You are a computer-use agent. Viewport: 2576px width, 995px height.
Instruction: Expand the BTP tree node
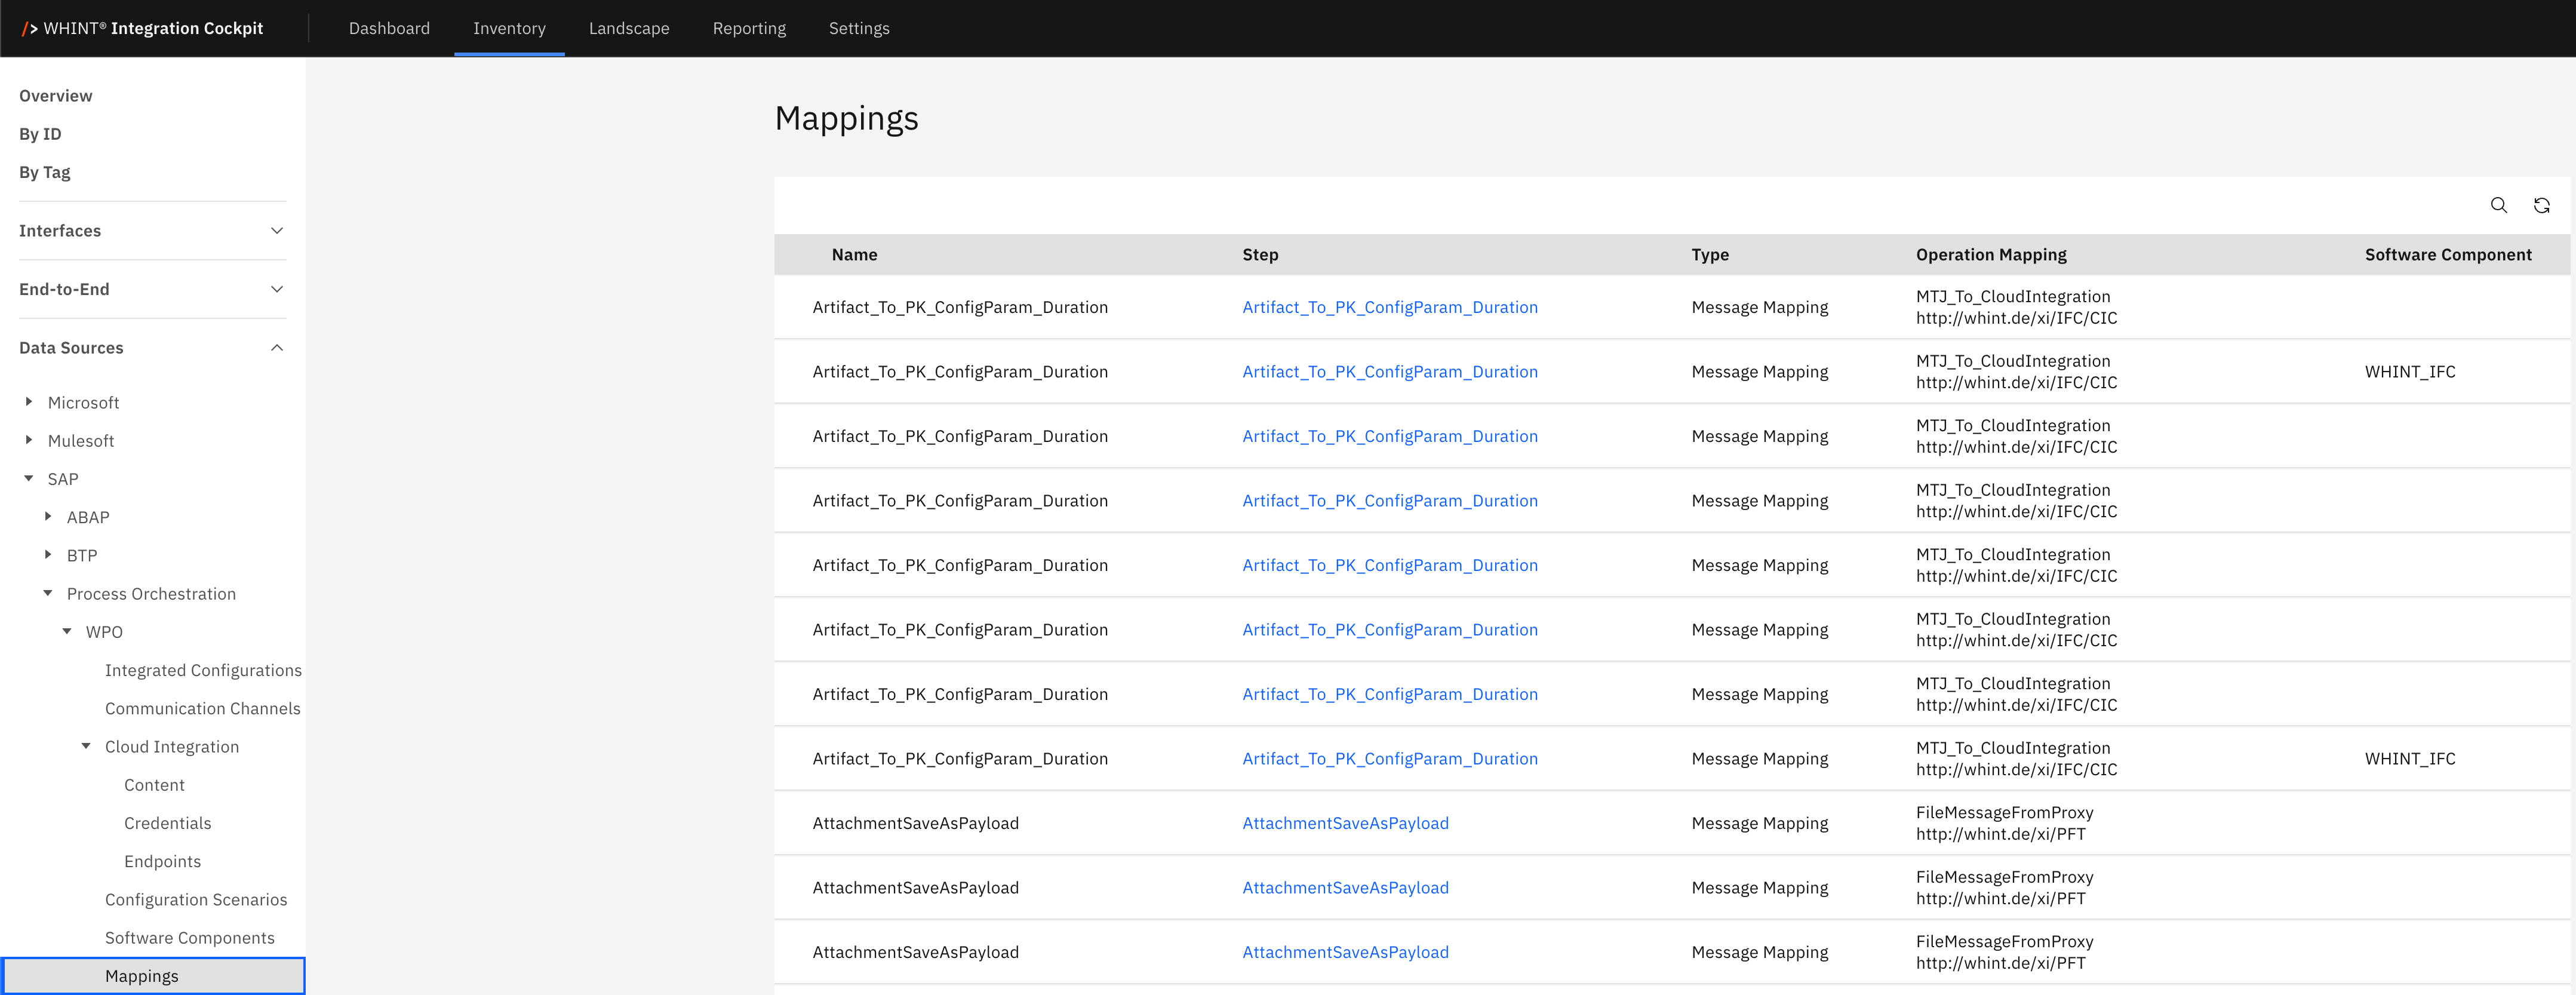pyautogui.click(x=48, y=555)
